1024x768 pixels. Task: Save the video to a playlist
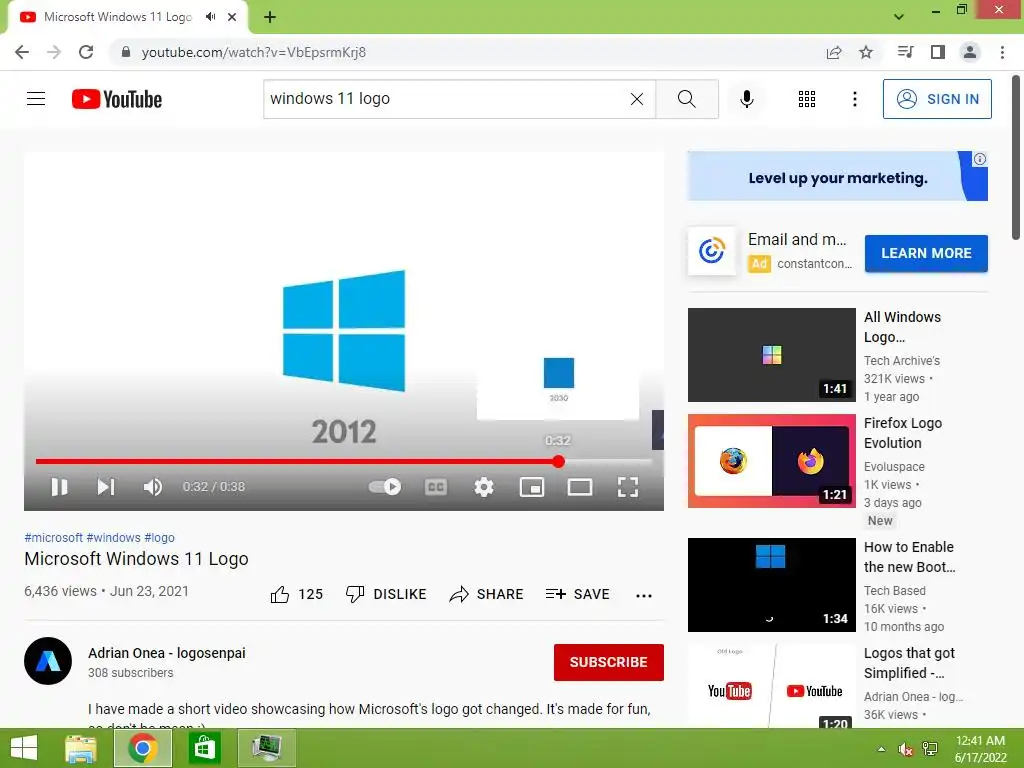[x=577, y=594]
